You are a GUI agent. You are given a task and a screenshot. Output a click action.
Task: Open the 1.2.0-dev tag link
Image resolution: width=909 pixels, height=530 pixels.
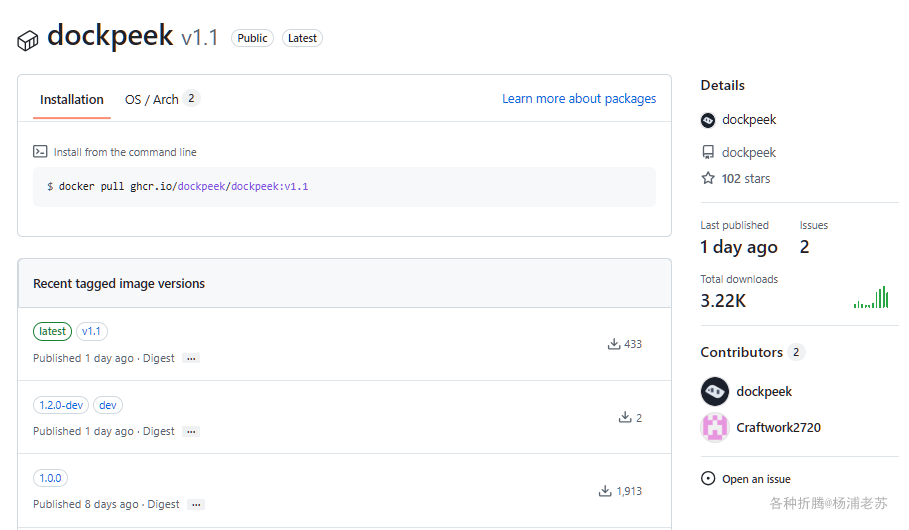pos(61,405)
